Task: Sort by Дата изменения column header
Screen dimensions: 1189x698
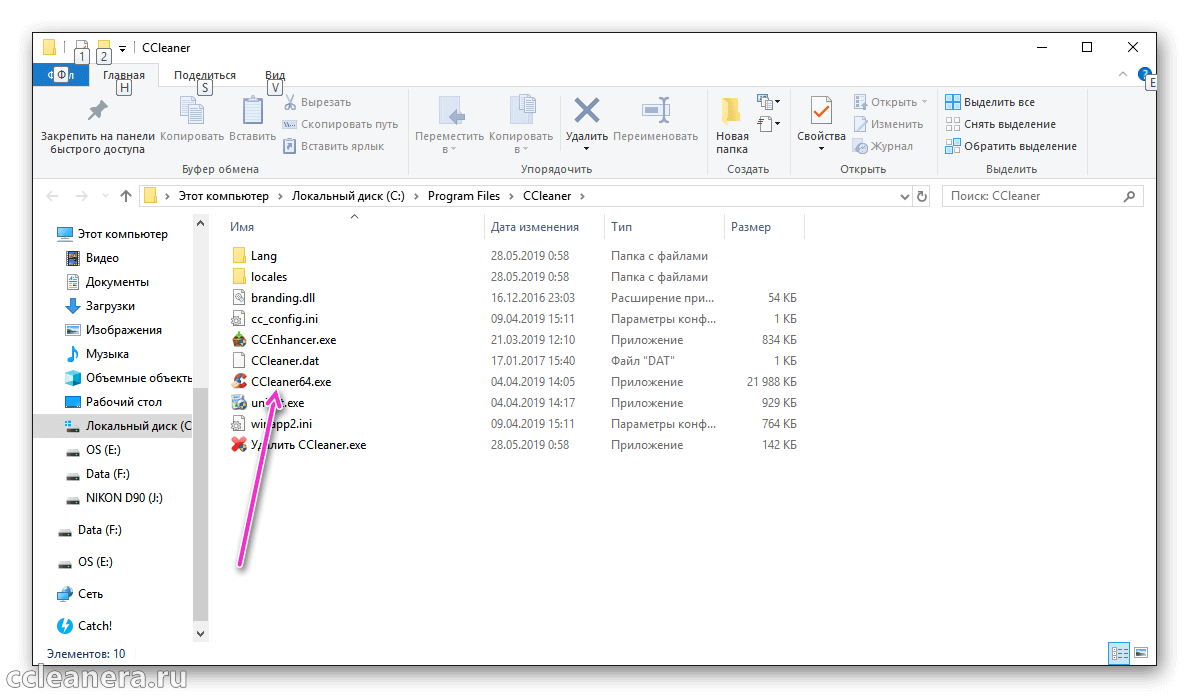Action: click(x=535, y=227)
